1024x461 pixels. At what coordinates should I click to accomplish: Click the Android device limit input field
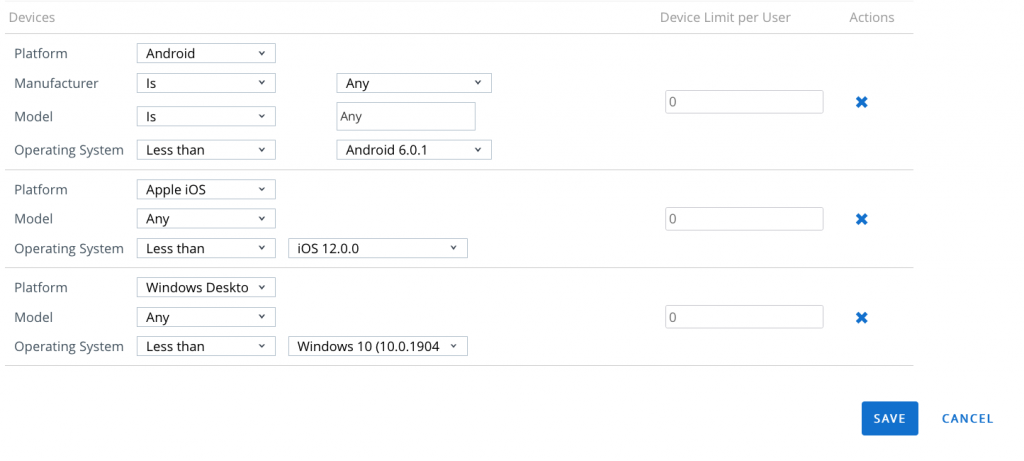click(743, 102)
